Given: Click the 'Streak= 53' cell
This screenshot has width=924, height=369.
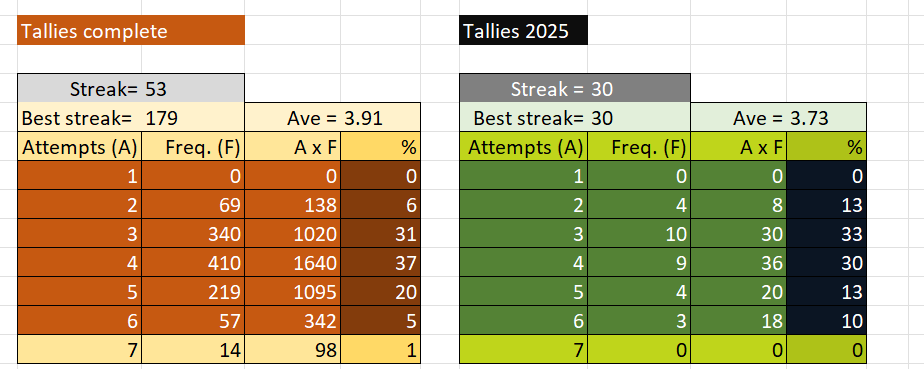Looking at the screenshot, I should coord(131,88).
